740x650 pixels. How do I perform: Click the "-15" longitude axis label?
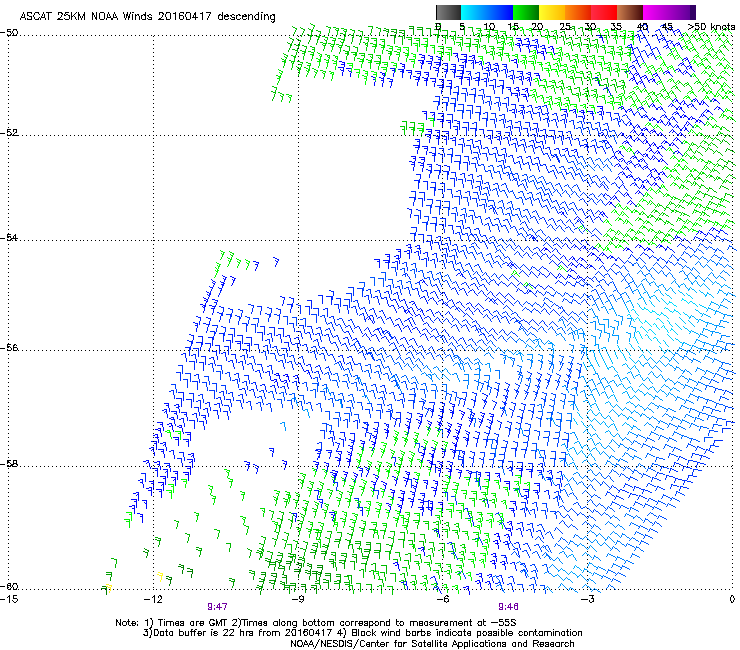click(9, 599)
